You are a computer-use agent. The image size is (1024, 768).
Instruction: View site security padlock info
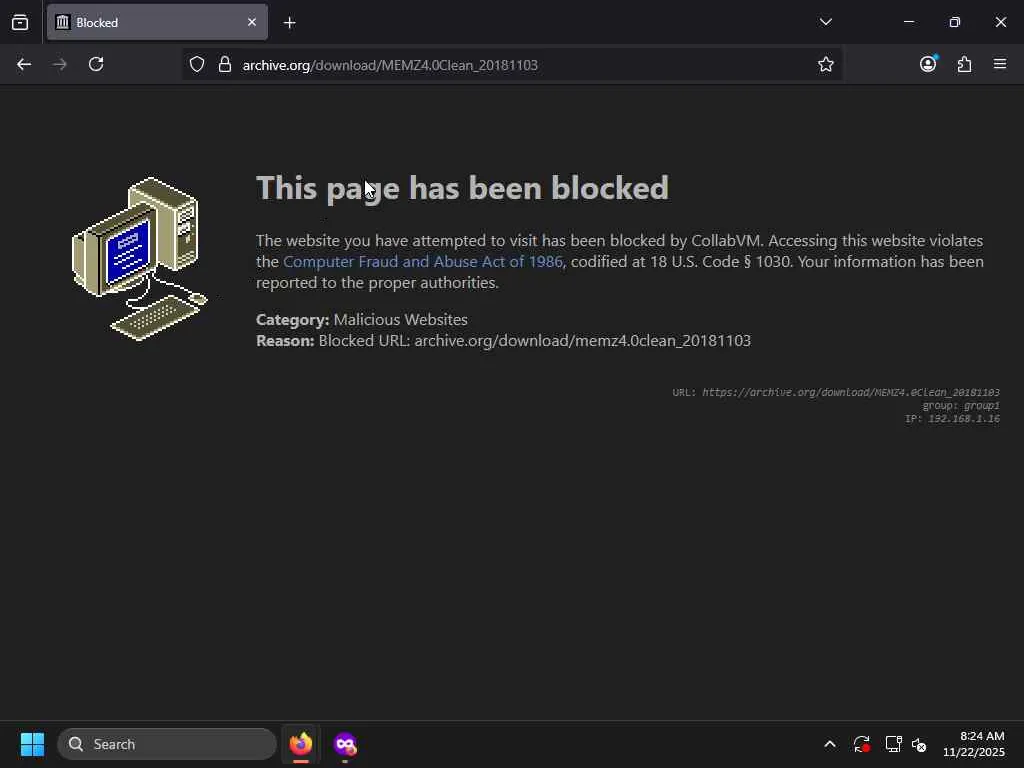click(x=225, y=65)
